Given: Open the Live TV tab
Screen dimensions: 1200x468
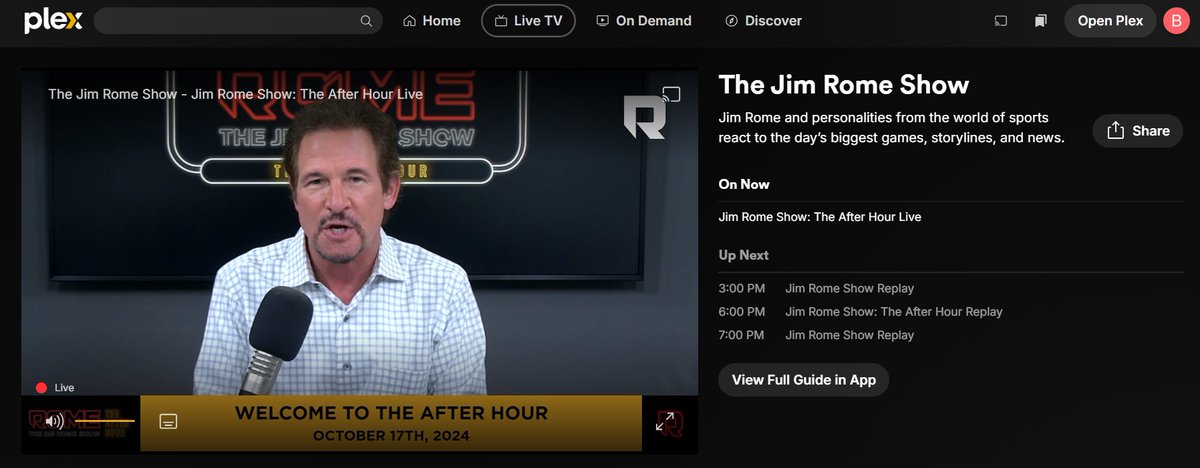Looking at the screenshot, I should point(528,21).
